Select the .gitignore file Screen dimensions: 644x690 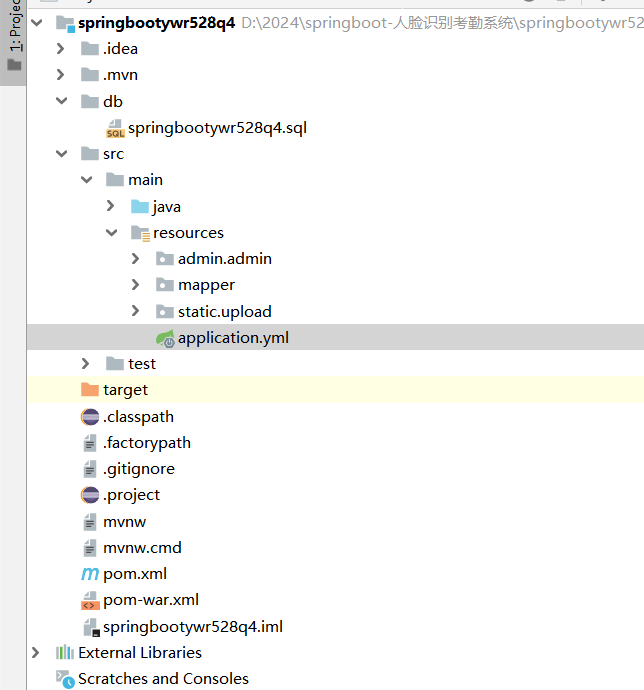coord(138,469)
